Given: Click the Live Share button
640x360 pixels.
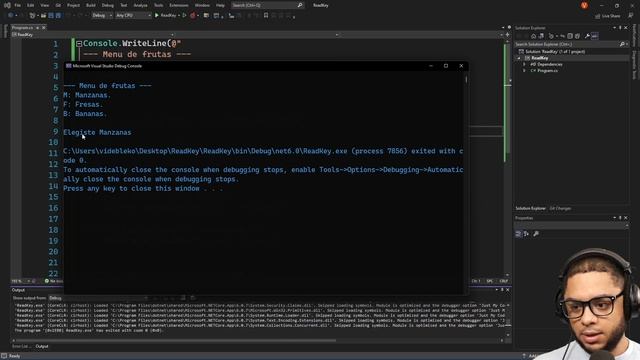Looking at the screenshot, I should point(608,16).
